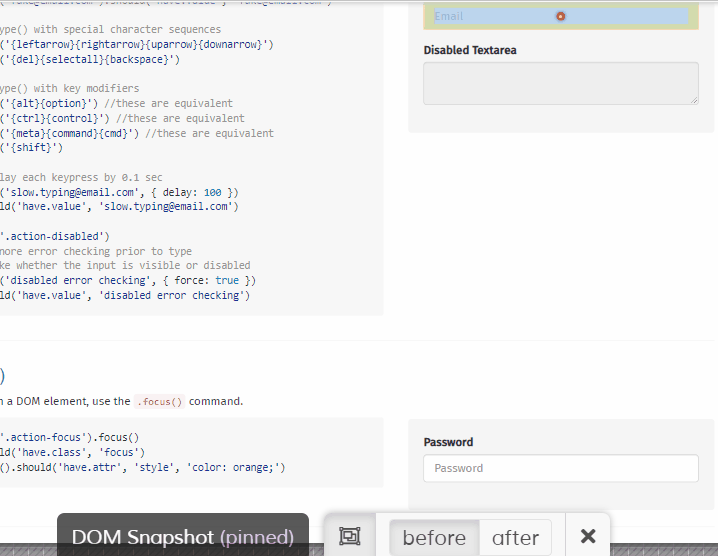Focus the Password input field
The width and height of the screenshot is (718, 556).
click(560, 468)
